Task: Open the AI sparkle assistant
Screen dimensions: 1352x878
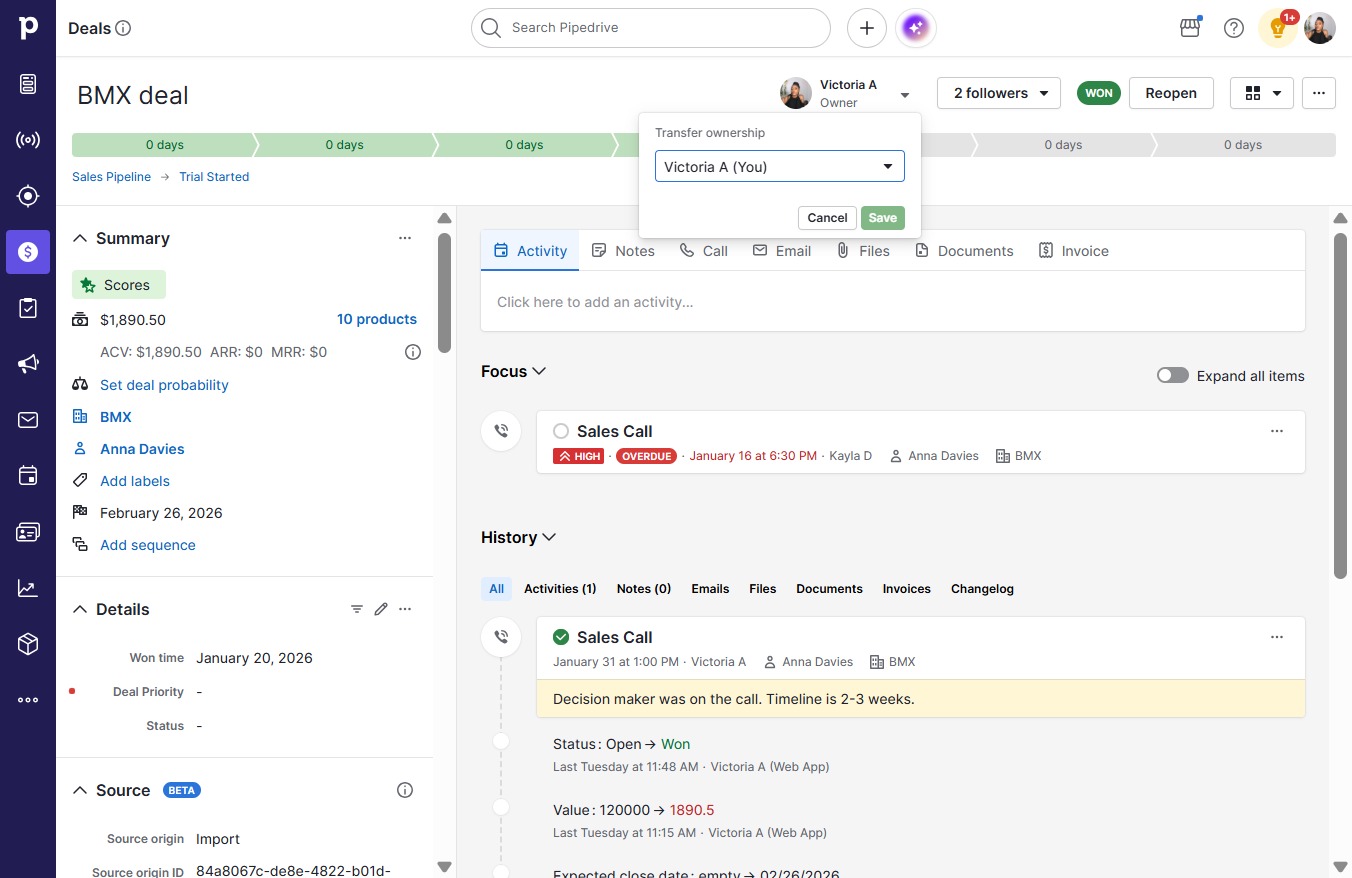Action: pos(917,28)
